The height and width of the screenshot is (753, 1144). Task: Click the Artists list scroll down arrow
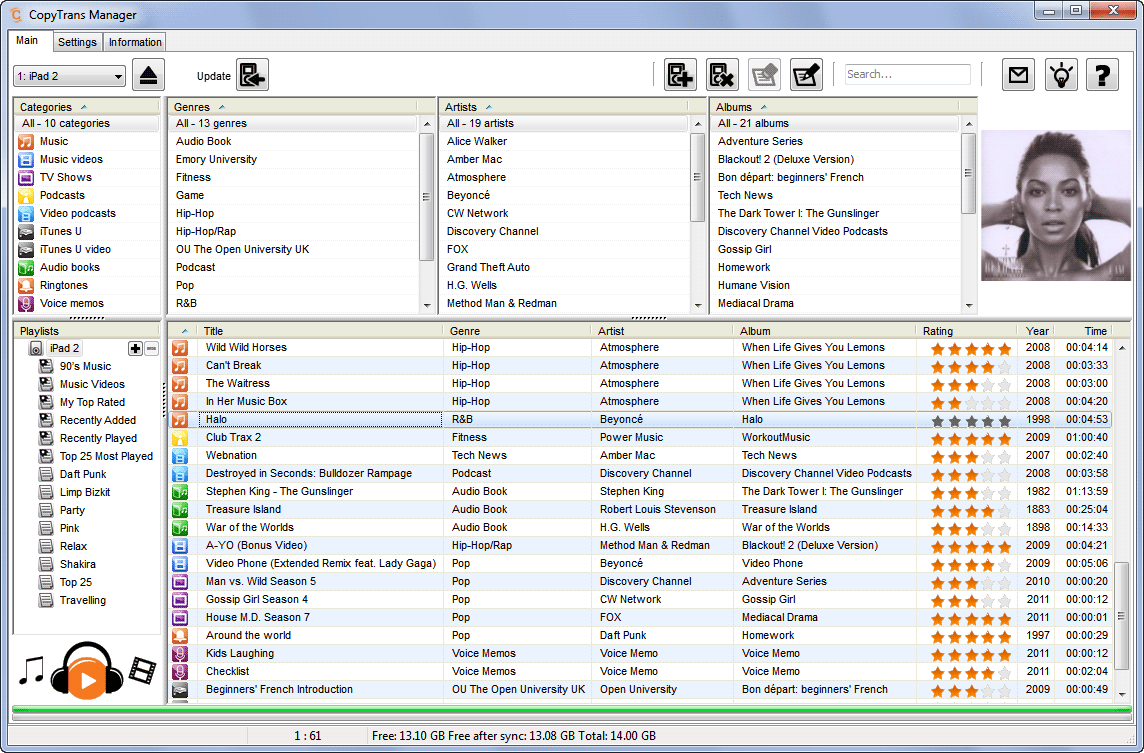tap(698, 306)
